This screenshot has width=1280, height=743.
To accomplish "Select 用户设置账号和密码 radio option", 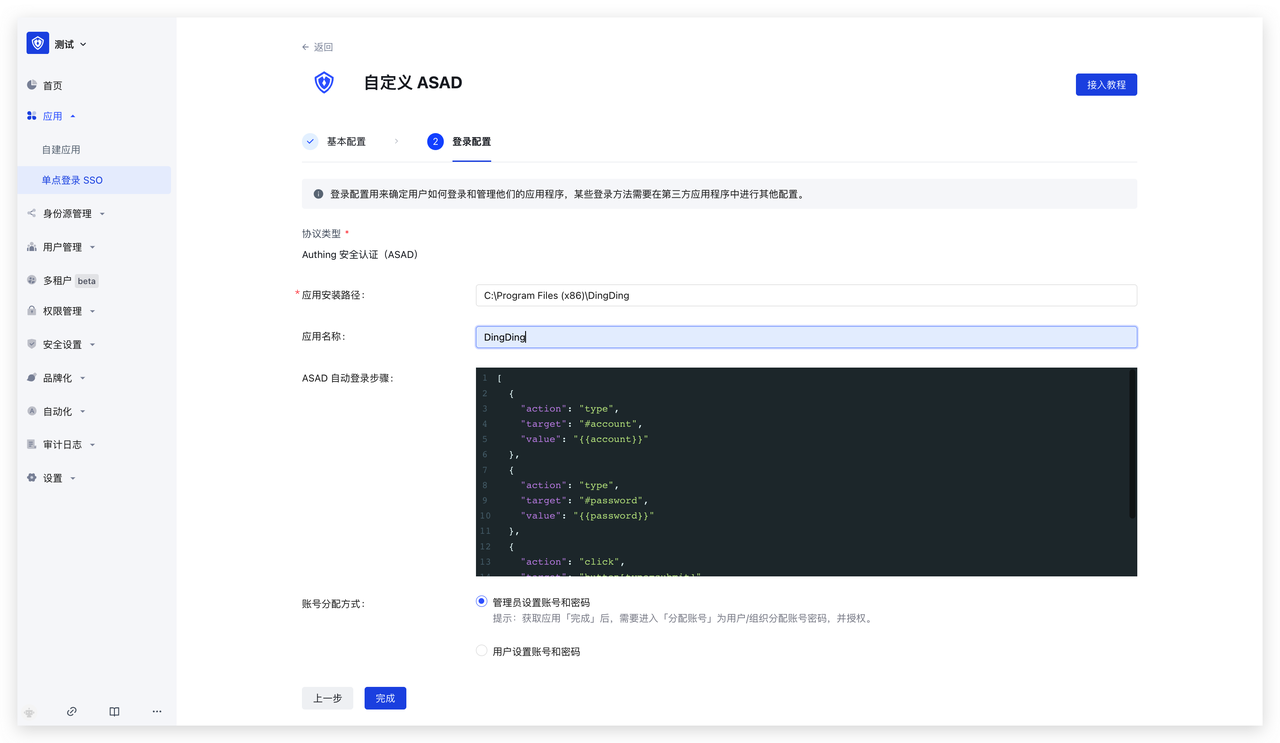I will tap(482, 651).
